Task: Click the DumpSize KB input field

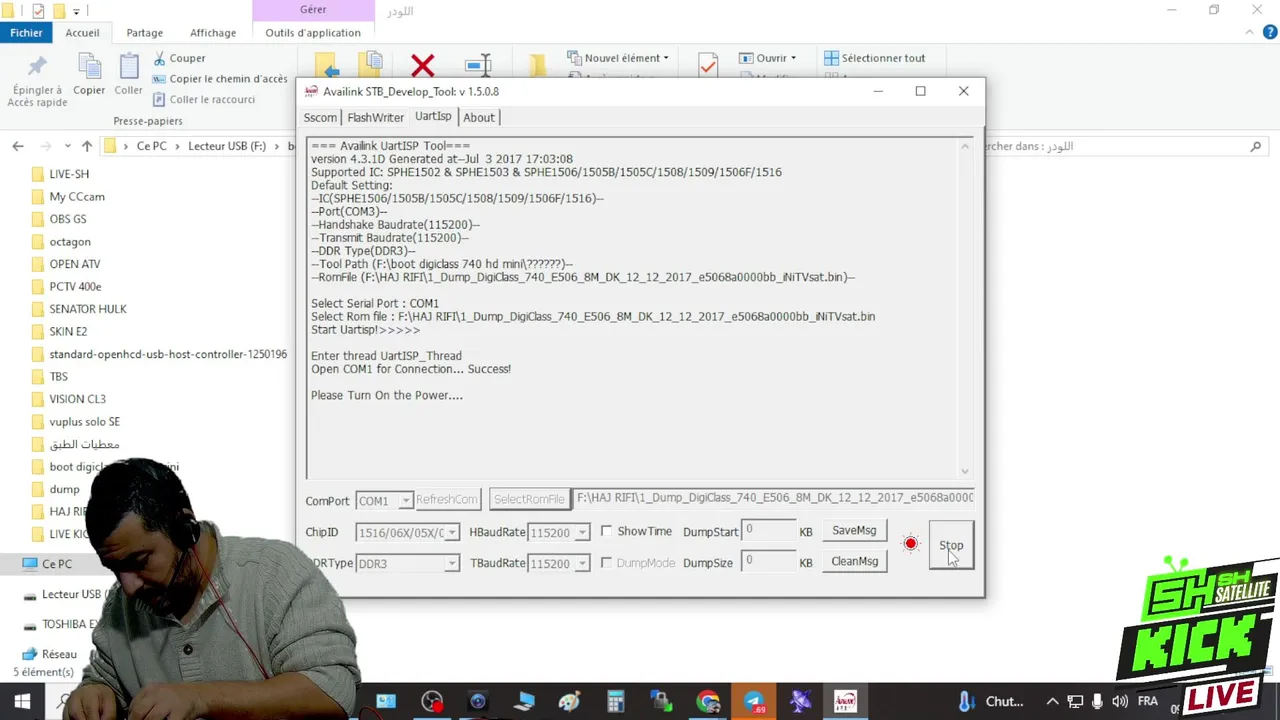Action: (x=768, y=561)
